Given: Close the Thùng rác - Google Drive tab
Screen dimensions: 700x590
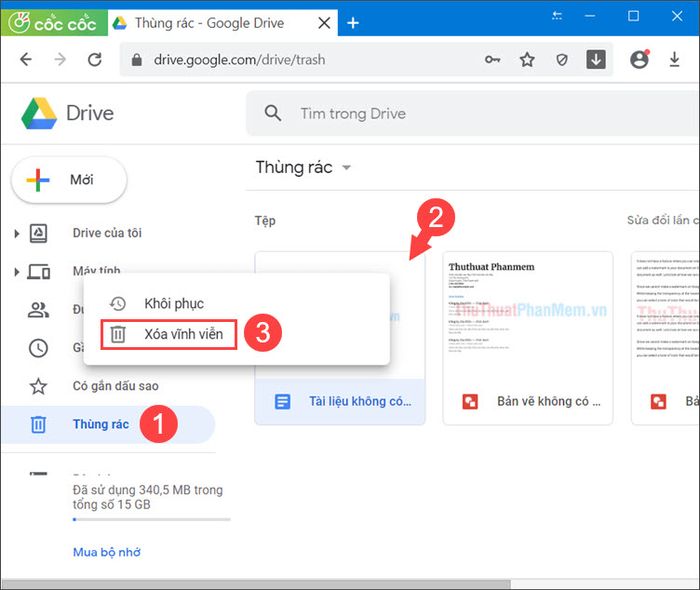Looking at the screenshot, I should point(325,23).
